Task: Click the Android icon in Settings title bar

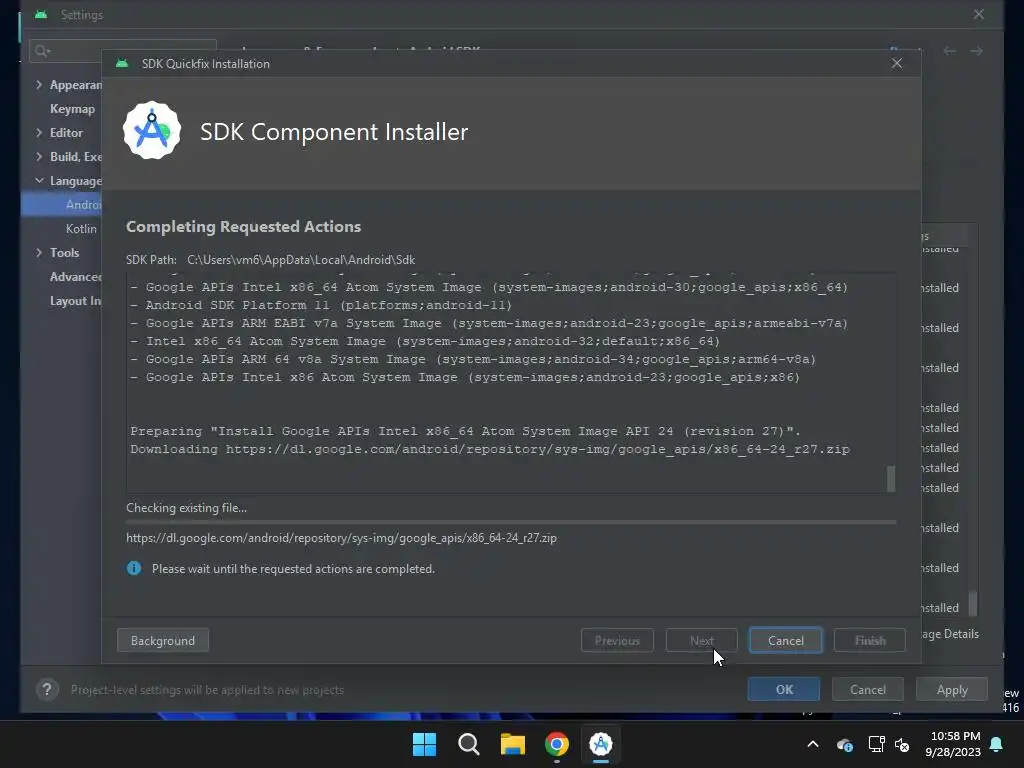Action: coord(41,14)
